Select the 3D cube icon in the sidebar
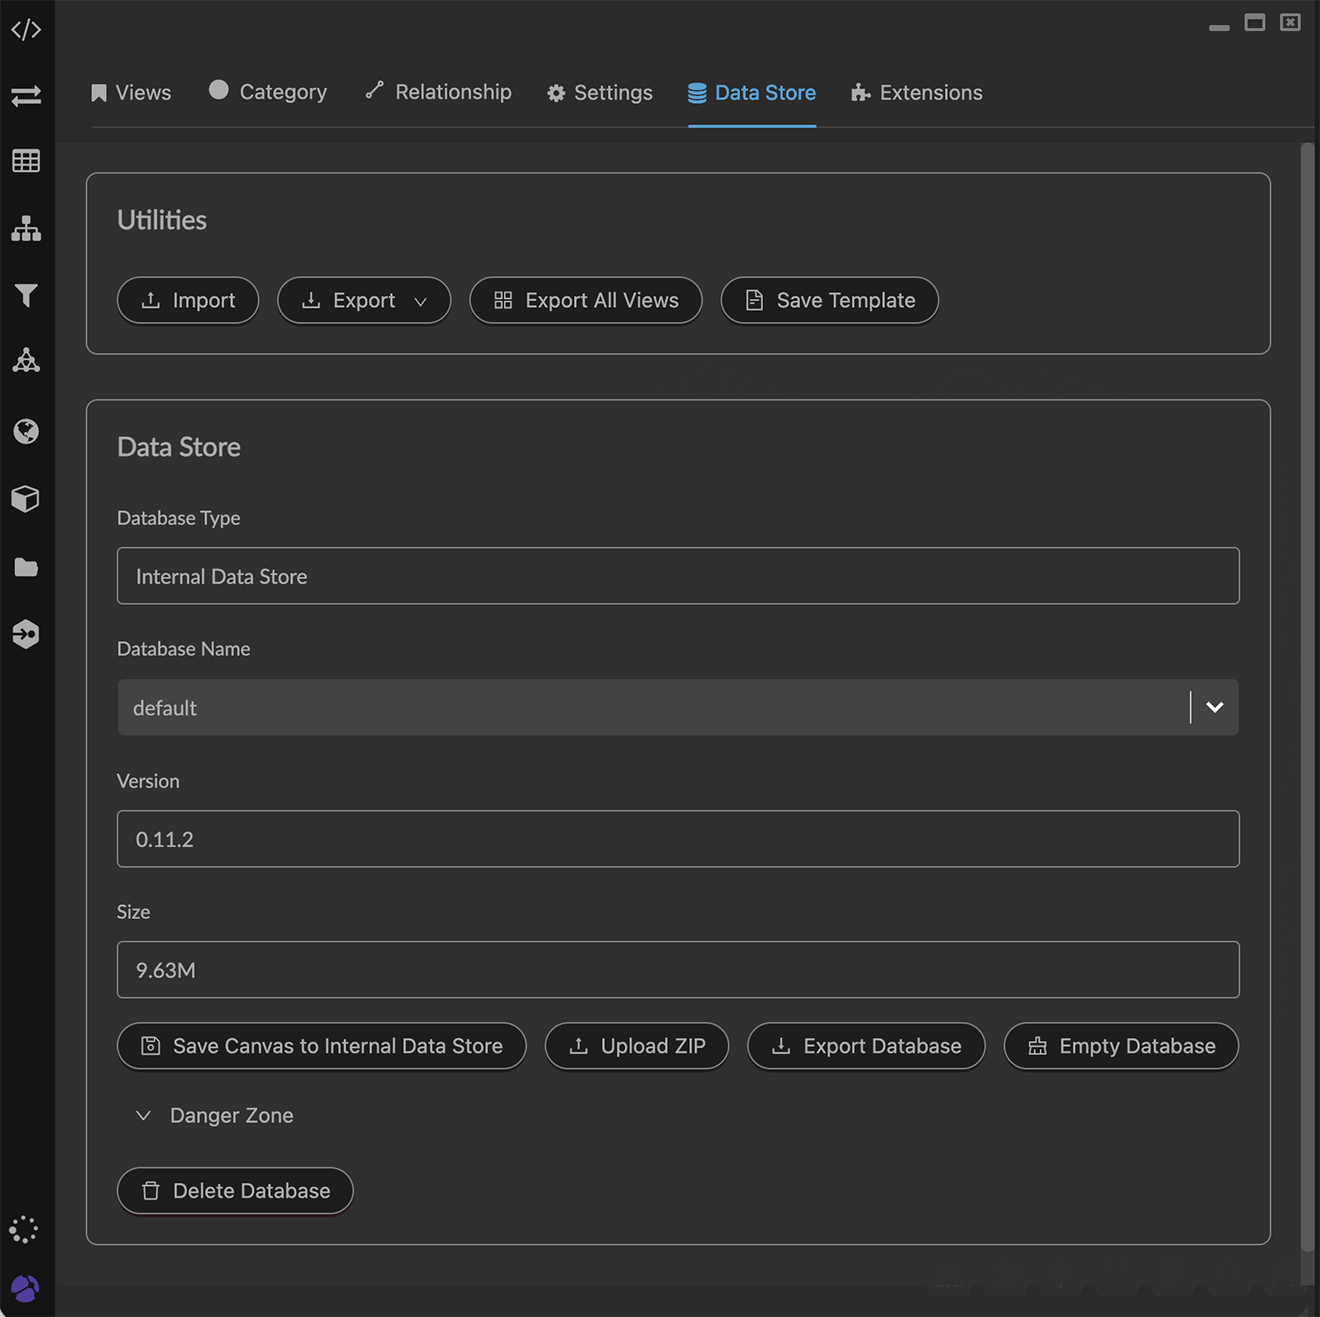The height and width of the screenshot is (1317, 1320). point(26,499)
